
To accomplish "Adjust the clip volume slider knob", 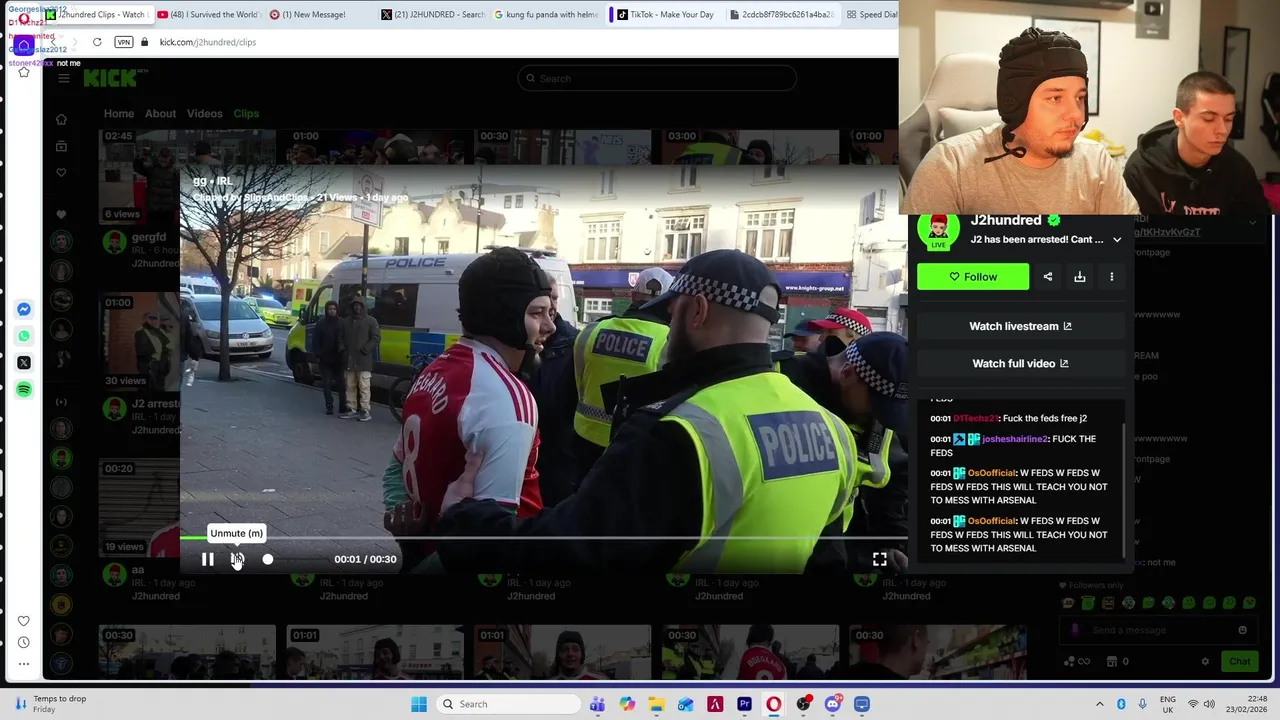I will pos(268,559).
